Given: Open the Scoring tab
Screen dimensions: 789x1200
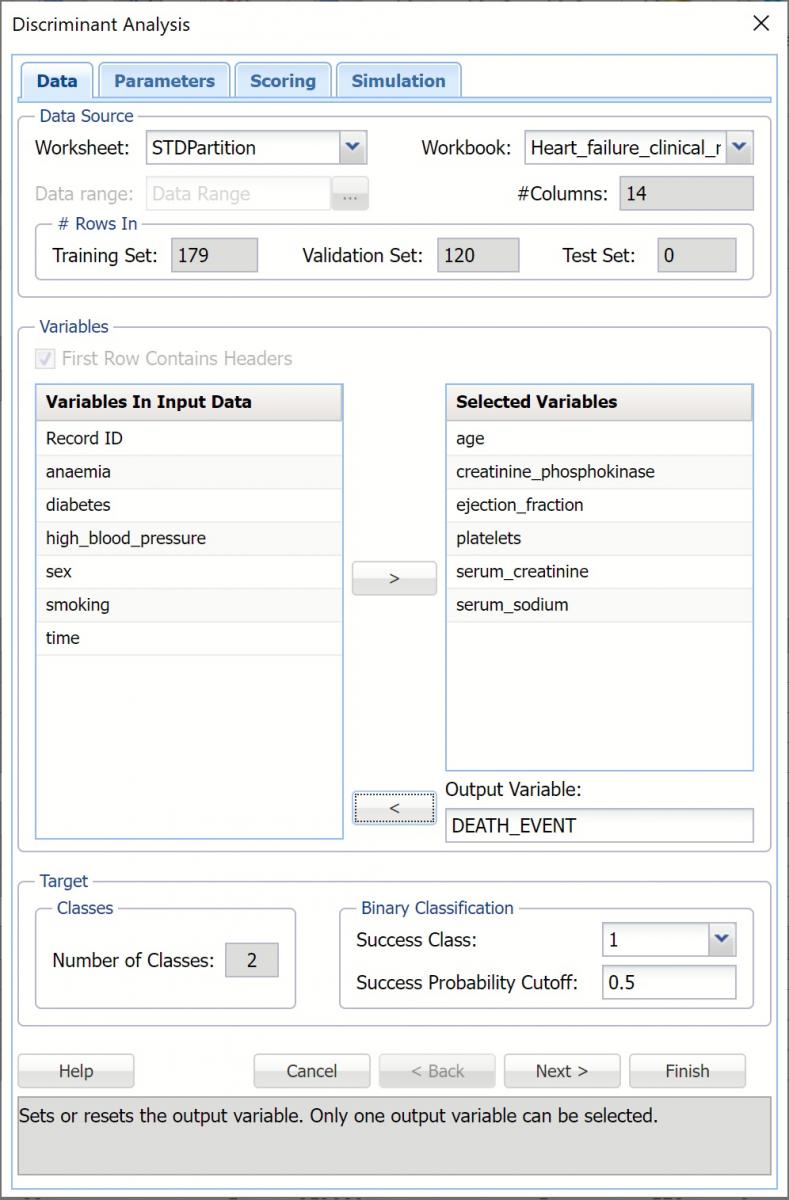Looking at the screenshot, I should pos(282,81).
